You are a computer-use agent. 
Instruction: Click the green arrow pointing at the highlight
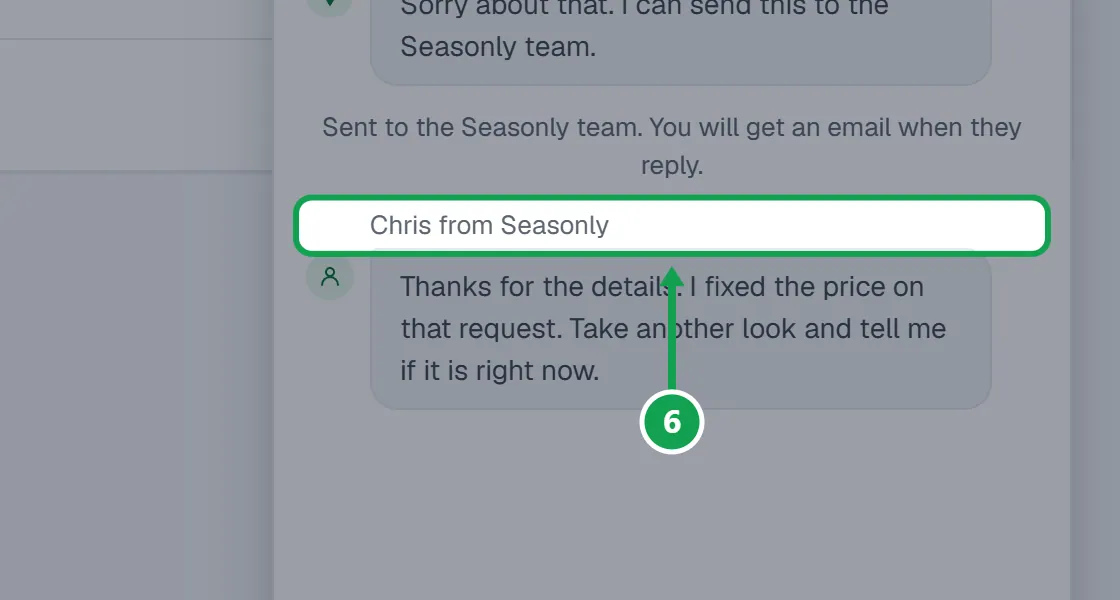[671, 329]
